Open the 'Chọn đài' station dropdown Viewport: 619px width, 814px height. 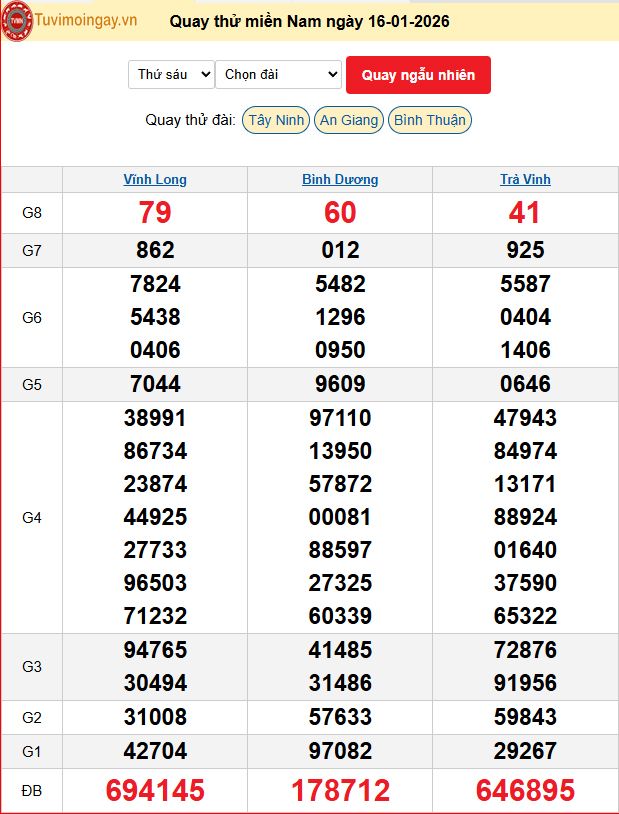278,75
